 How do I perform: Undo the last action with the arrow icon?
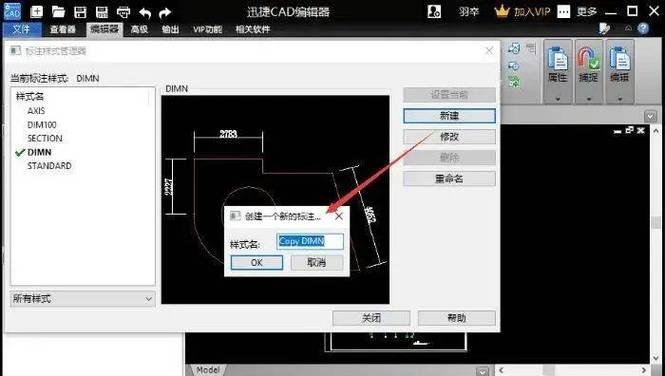(145, 13)
